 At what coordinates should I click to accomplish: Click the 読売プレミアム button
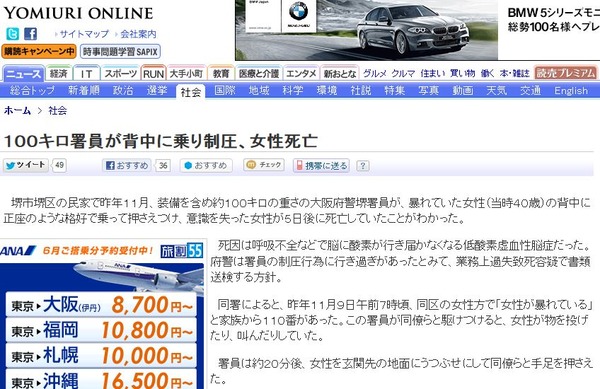coord(566,73)
